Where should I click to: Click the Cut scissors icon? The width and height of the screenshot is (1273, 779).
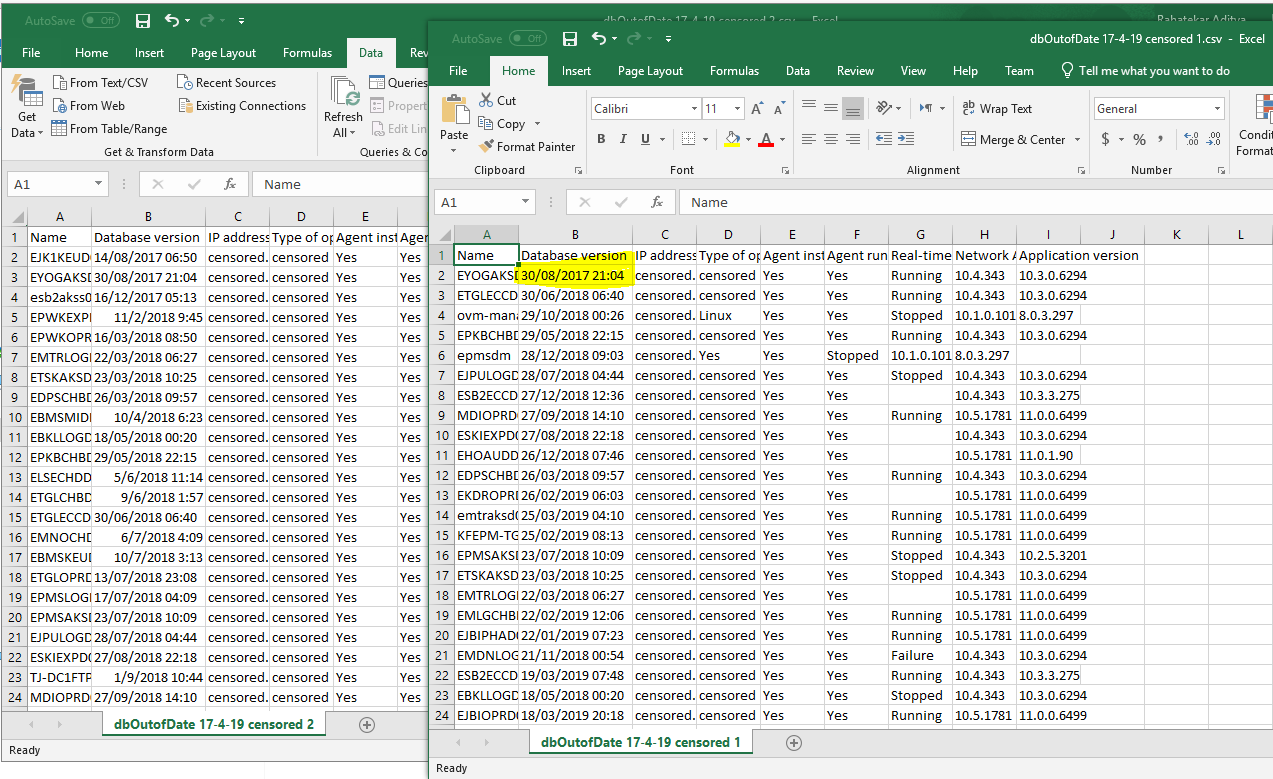486,100
